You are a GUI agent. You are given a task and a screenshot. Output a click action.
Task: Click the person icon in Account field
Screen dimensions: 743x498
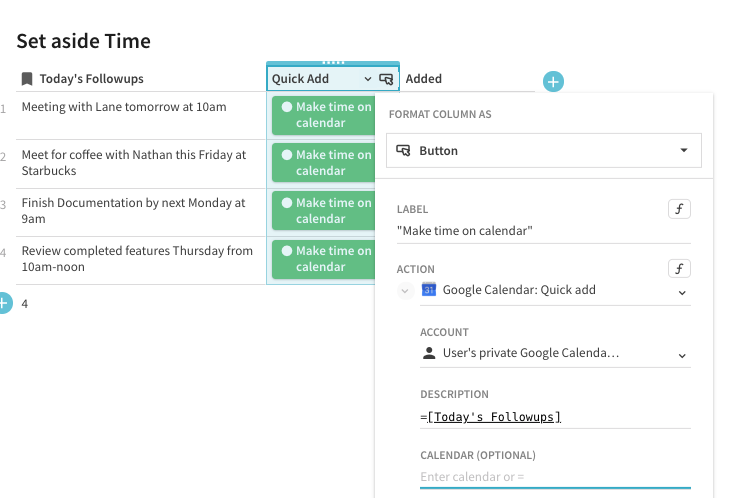[x=429, y=353]
